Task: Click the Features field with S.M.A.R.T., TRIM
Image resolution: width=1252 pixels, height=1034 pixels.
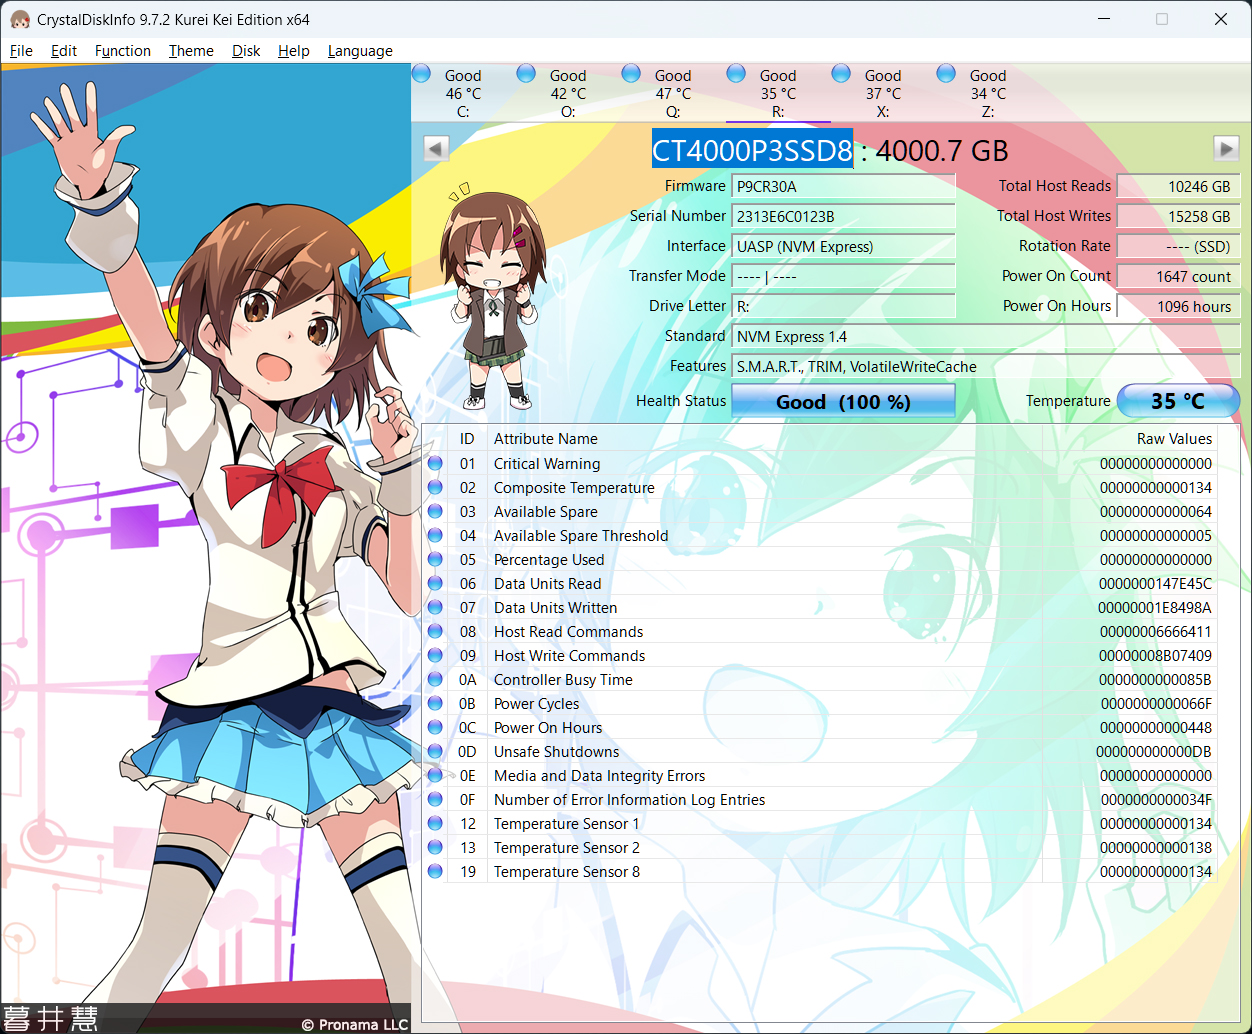Action: [986, 366]
